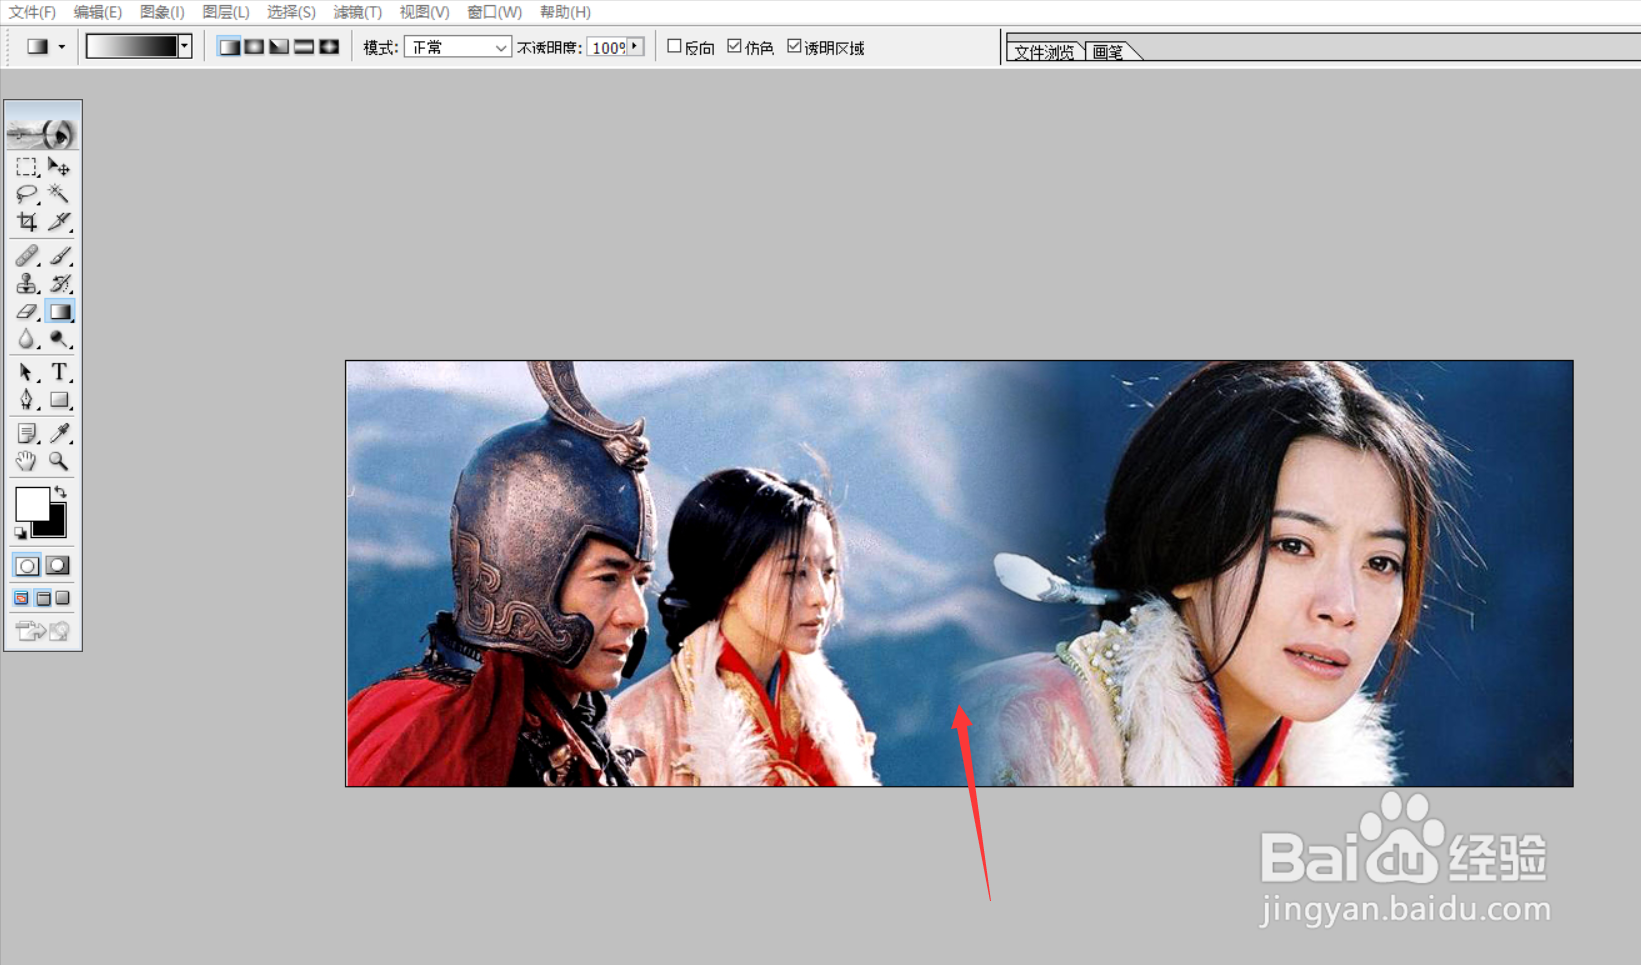Jump to ImageReady button

click(42, 631)
